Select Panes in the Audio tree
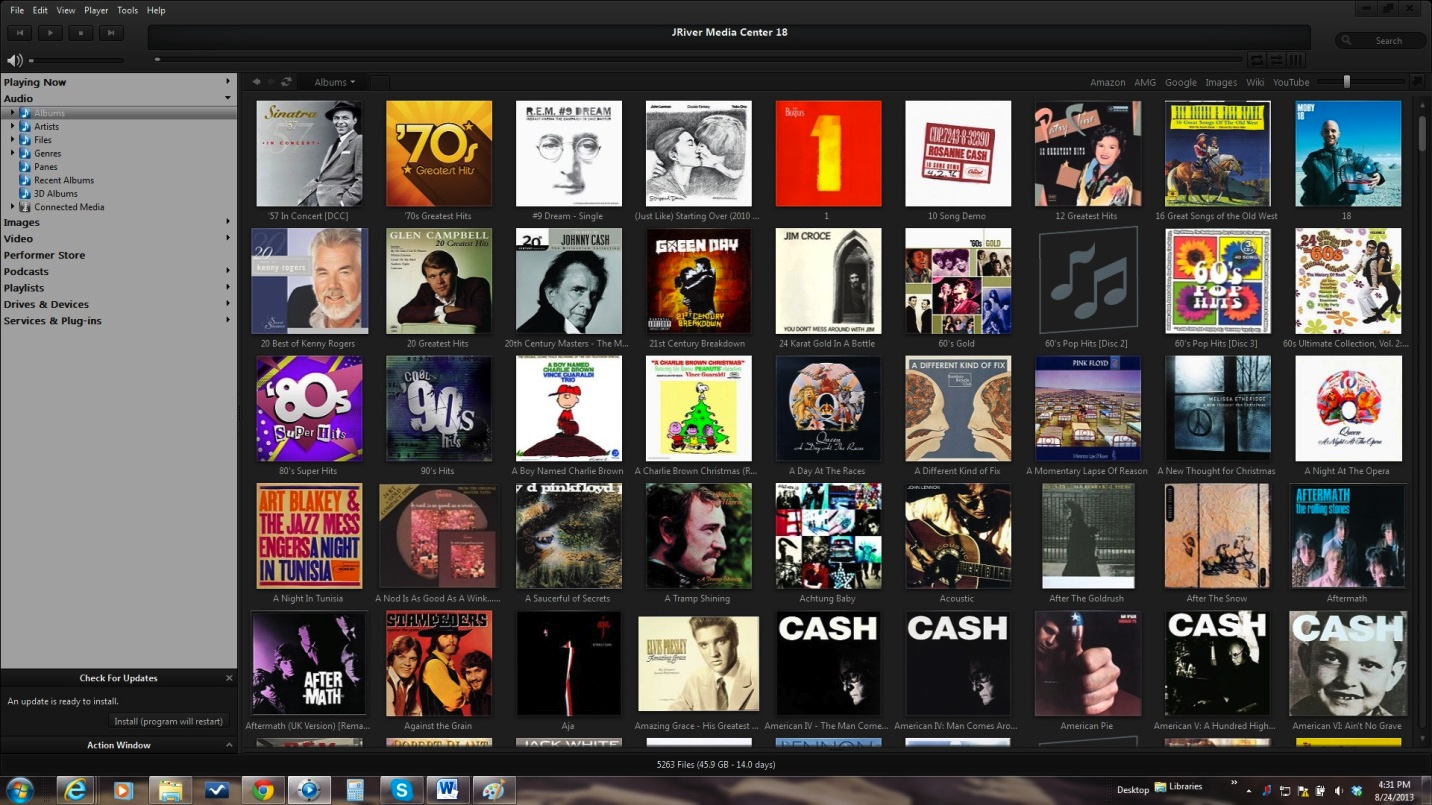 (46, 167)
